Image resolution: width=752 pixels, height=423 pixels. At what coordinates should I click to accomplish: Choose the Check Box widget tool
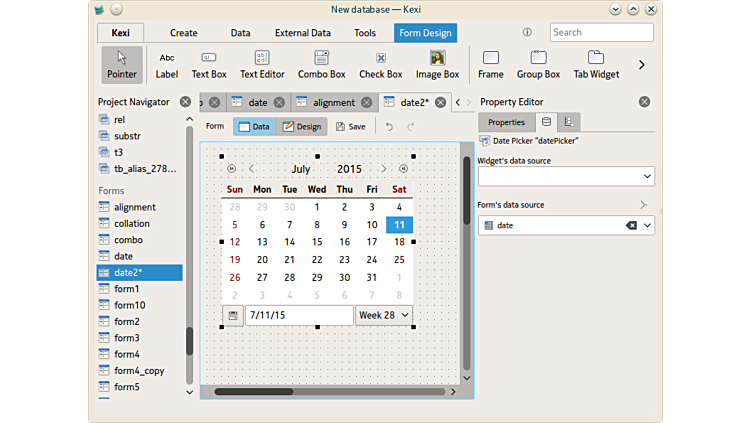pyautogui.click(x=380, y=64)
